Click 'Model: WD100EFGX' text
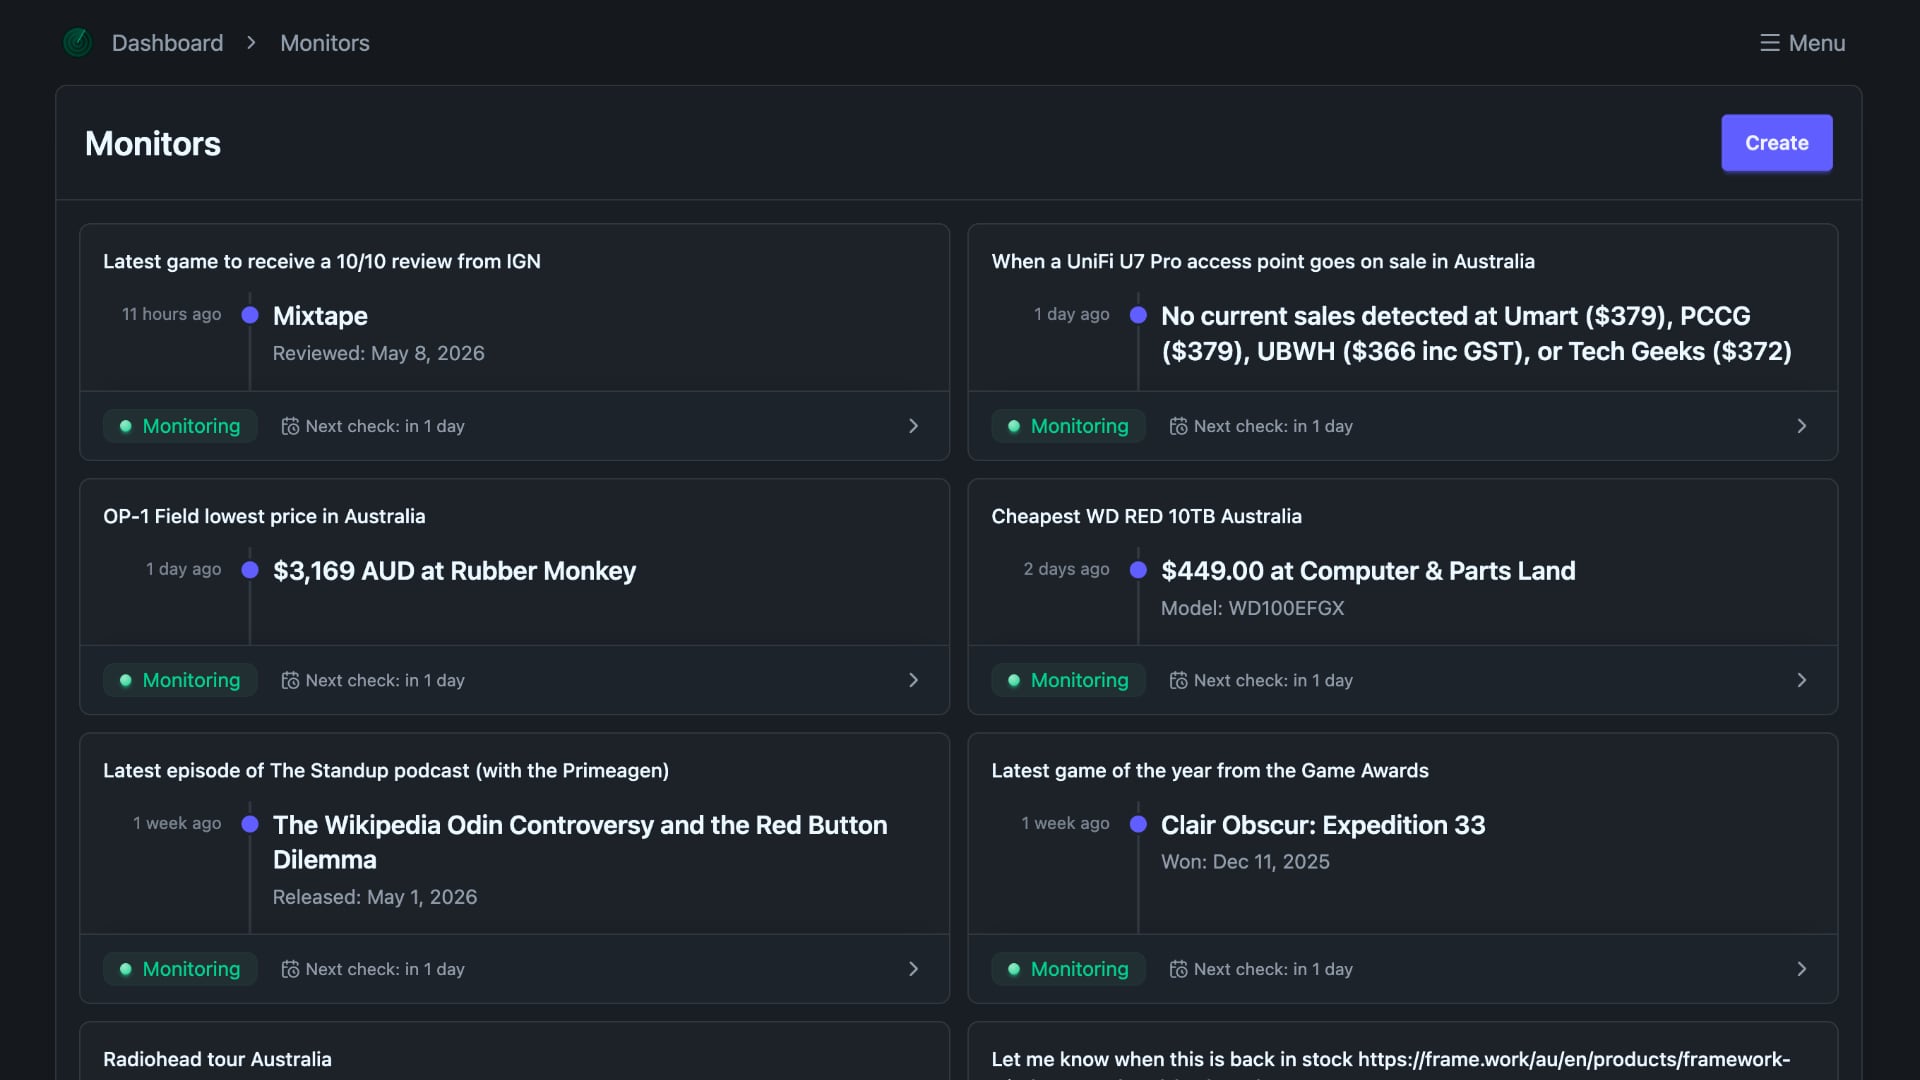The height and width of the screenshot is (1080, 1920). (1252, 608)
